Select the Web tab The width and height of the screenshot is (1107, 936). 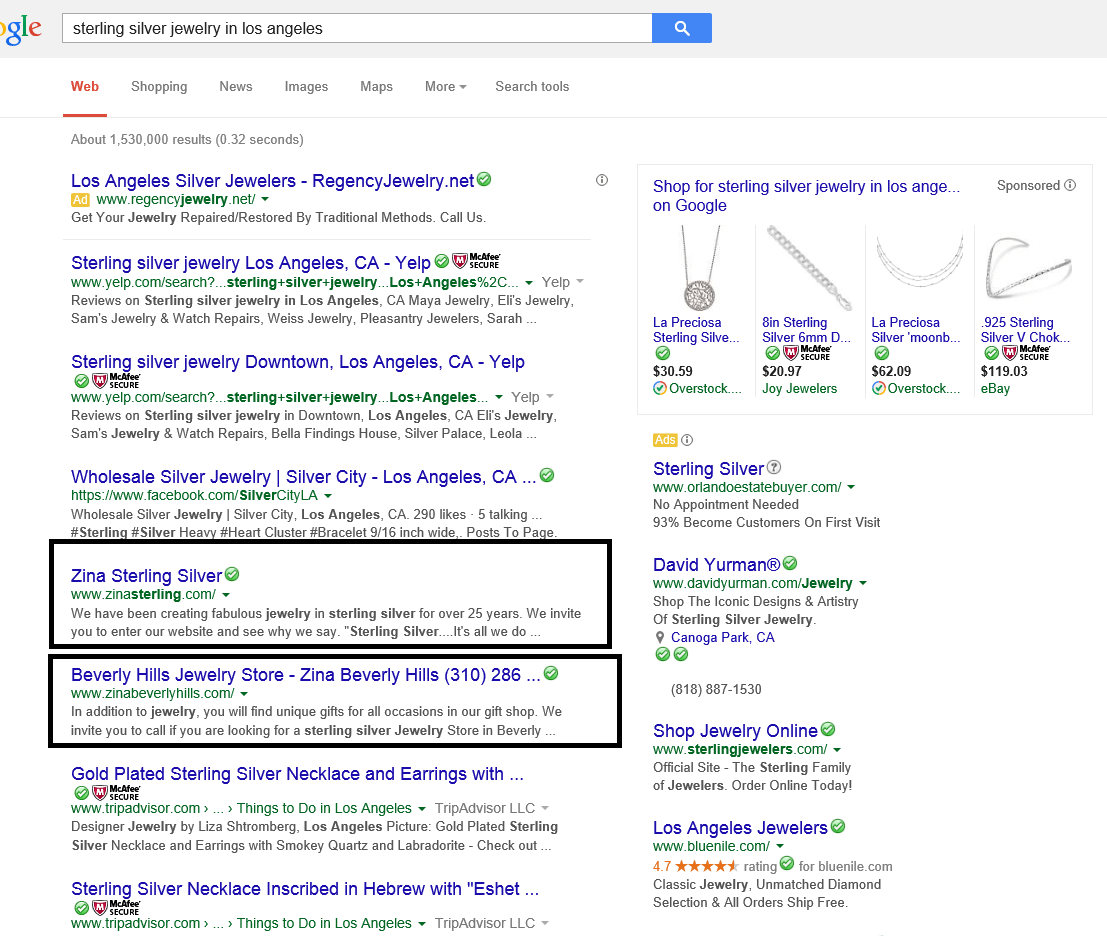(85, 86)
